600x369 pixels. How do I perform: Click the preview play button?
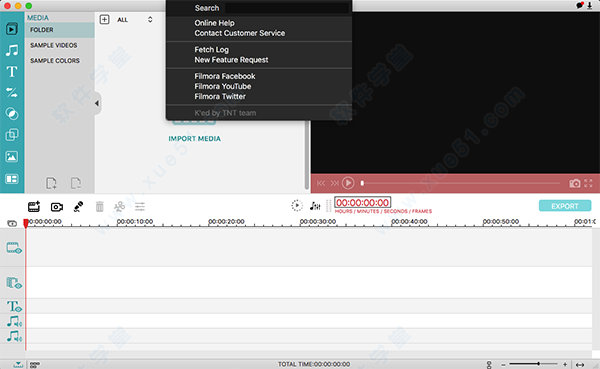(348, 183)
